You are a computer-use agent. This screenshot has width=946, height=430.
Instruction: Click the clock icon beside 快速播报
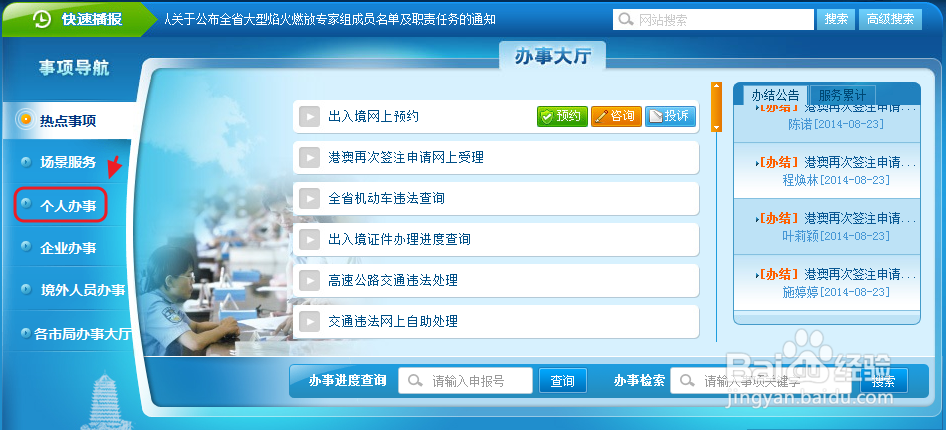(42, 19)
